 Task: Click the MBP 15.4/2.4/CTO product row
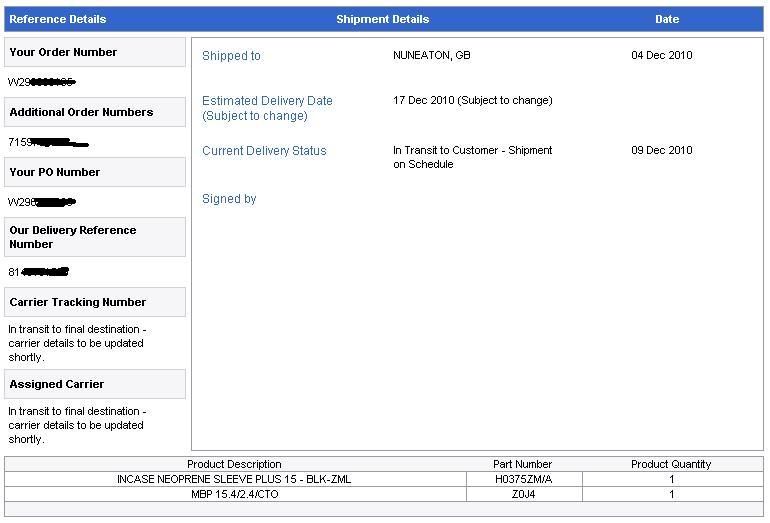coord(234,494)
